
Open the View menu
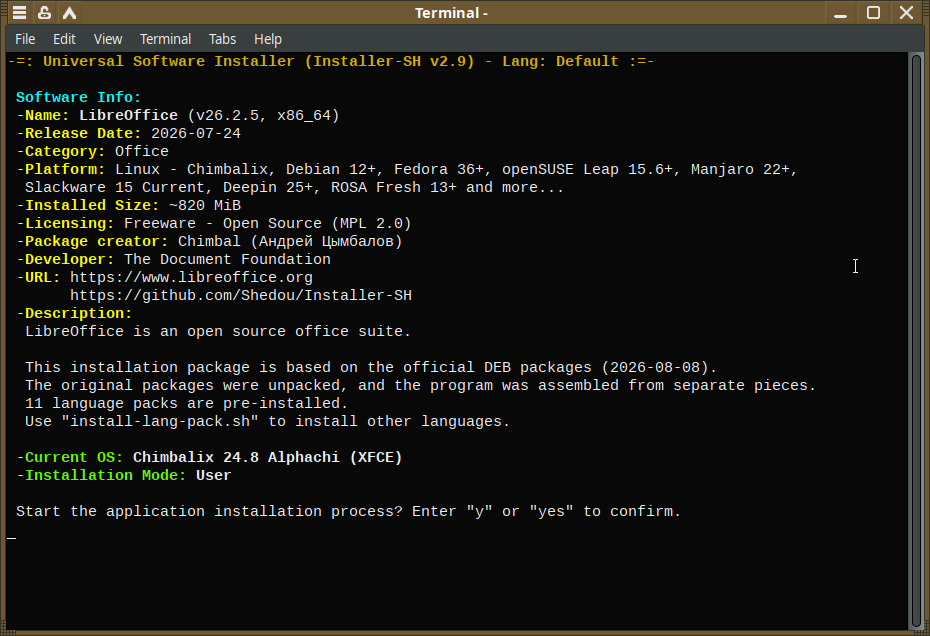tap(108, 39)
